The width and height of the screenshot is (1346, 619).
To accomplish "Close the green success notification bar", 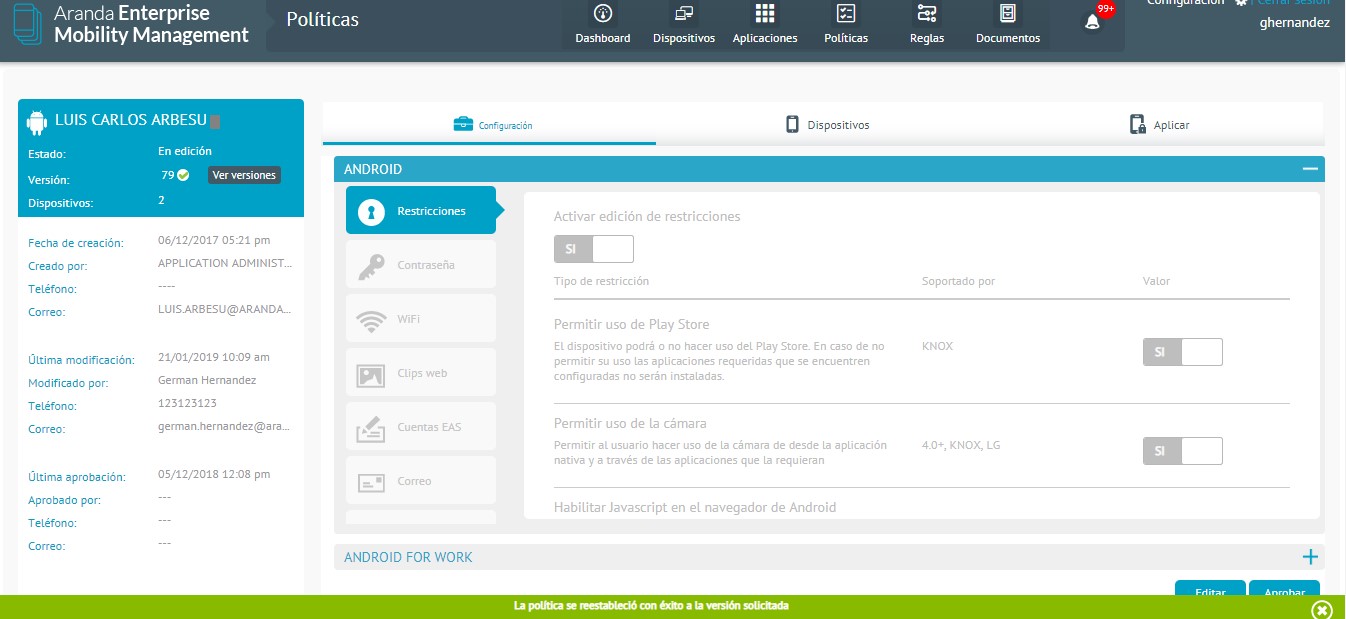I will pyautogui.click(x=1321, y=609).
